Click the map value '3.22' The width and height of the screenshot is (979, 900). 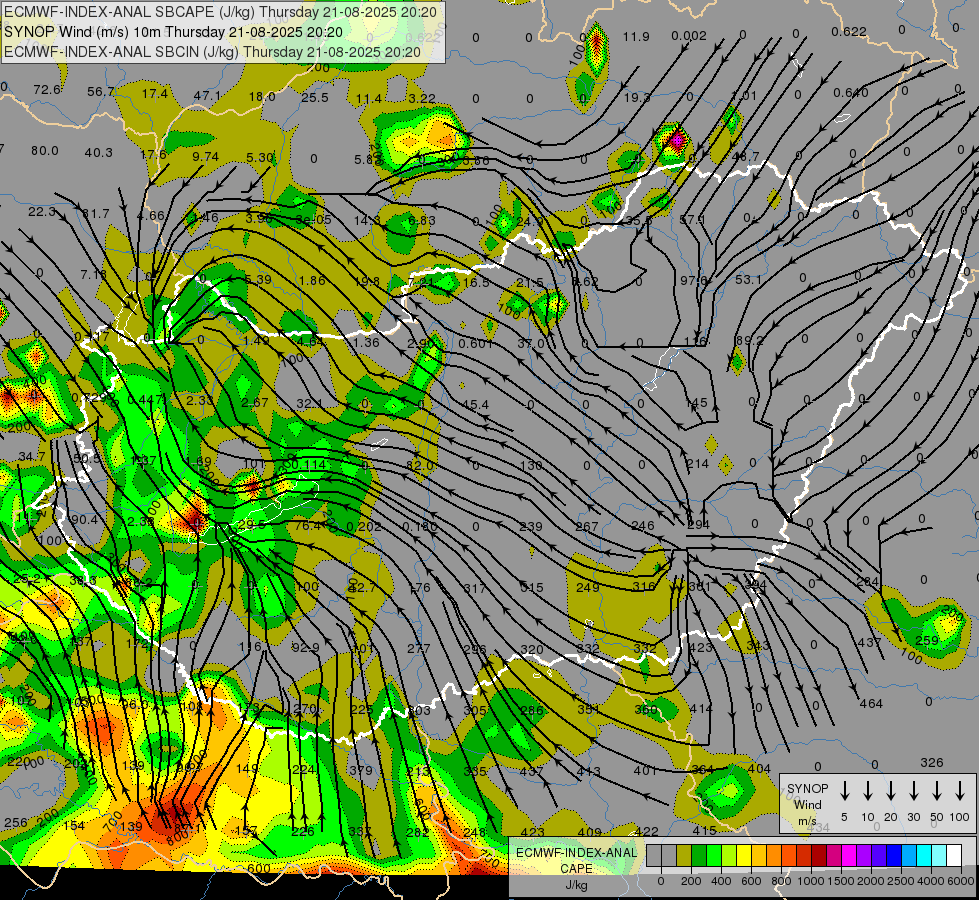tap(422, 98)
